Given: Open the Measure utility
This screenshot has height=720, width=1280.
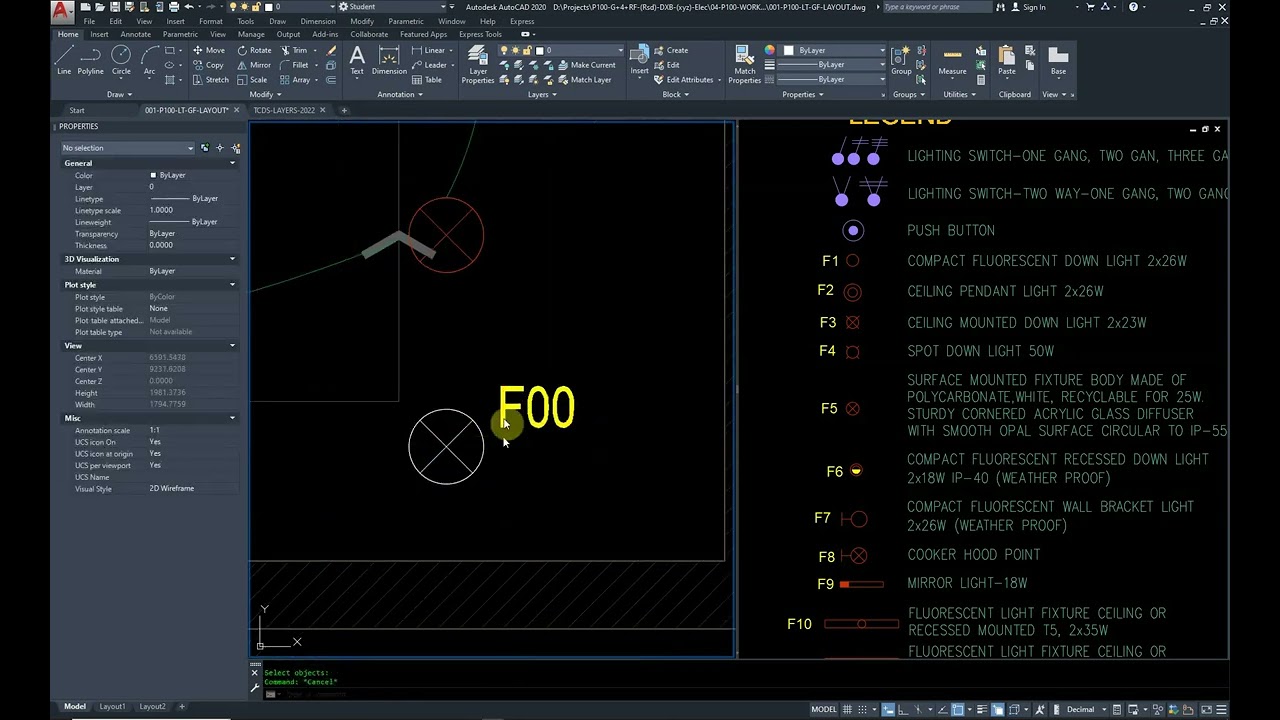Looking at the screenshot, I should coord(952,60).
